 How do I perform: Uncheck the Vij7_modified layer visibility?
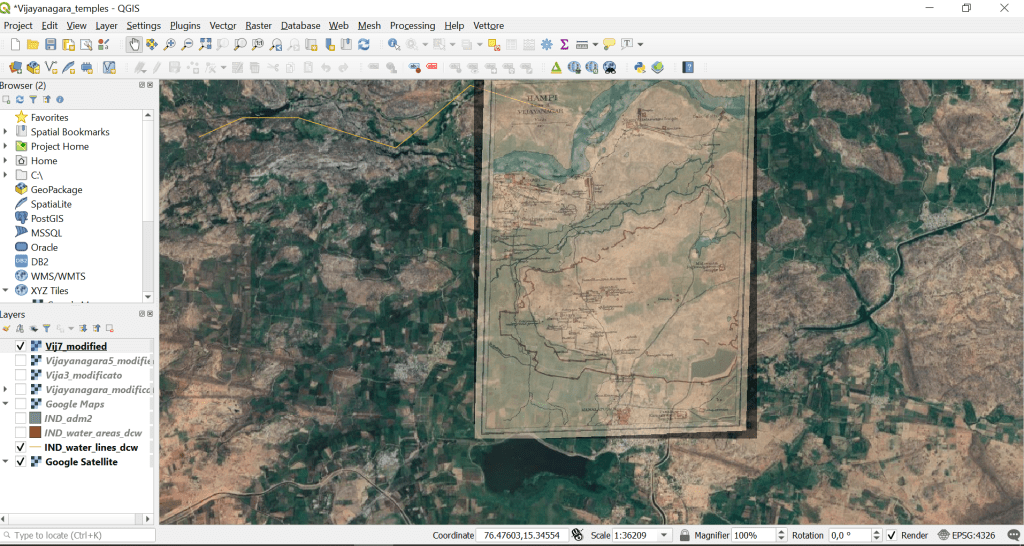(20, 346)
